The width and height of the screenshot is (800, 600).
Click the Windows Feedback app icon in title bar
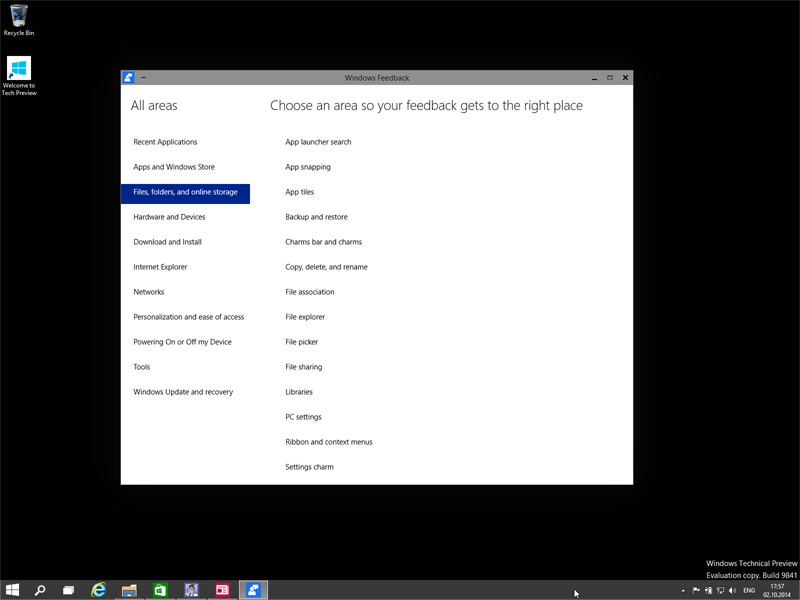128,78
